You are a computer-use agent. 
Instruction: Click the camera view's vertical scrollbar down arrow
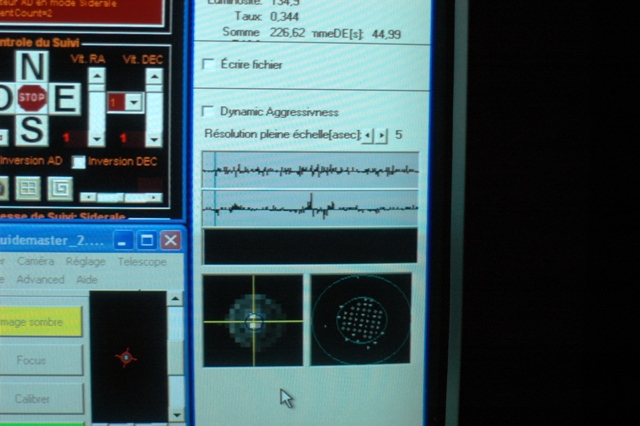coord(176,415)
